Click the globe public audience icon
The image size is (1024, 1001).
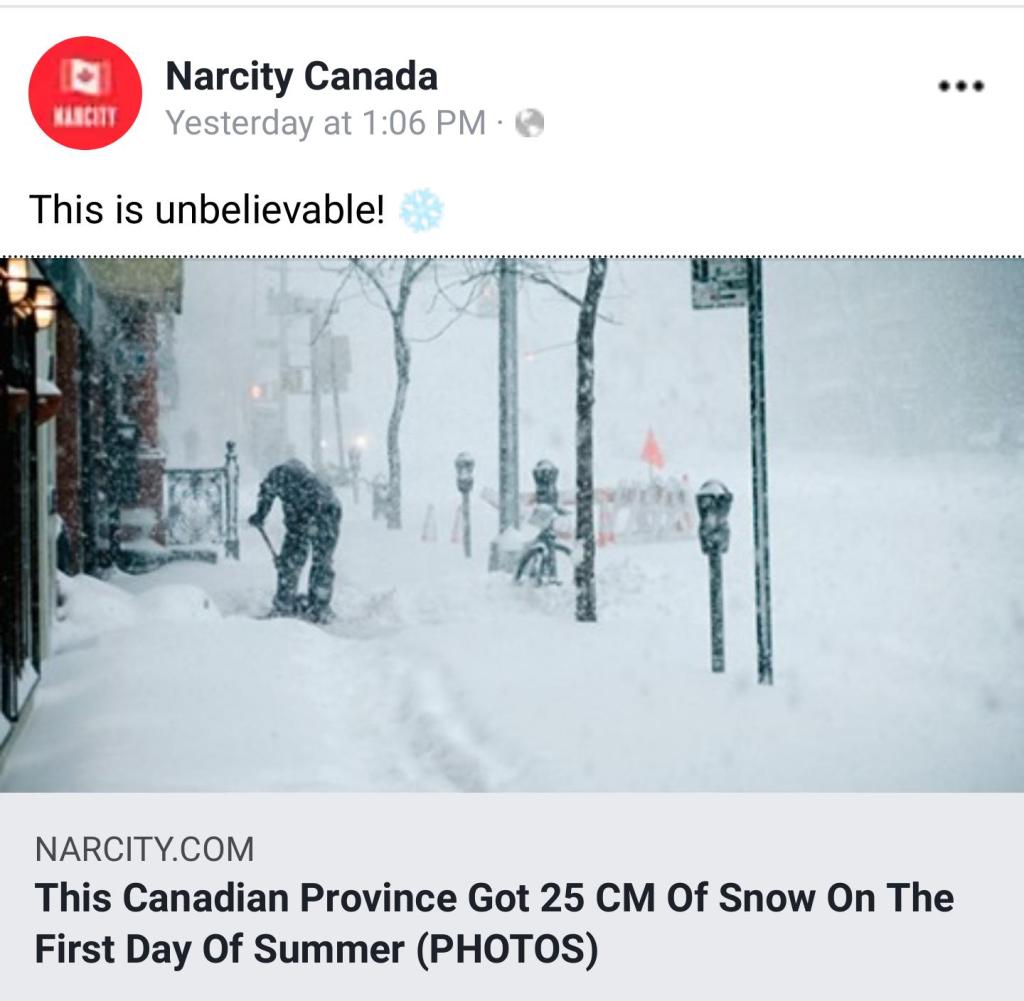pyautogui.click(x=529, y=123)
